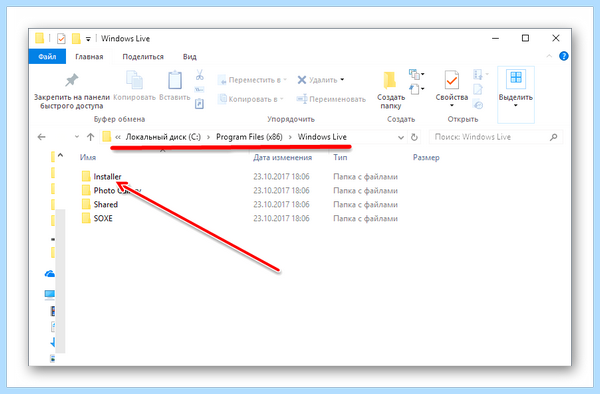The width and height of the screenshot is (600, 394).
Task: Sort by Дата изменения column header
Action: click(282, 158)
